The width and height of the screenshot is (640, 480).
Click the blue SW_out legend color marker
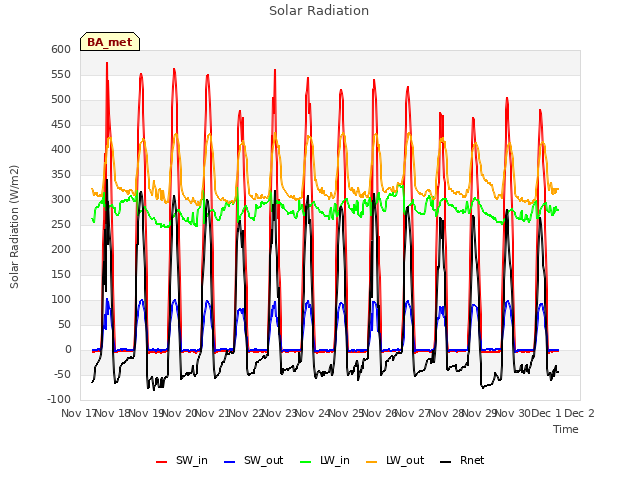[230, 462]
